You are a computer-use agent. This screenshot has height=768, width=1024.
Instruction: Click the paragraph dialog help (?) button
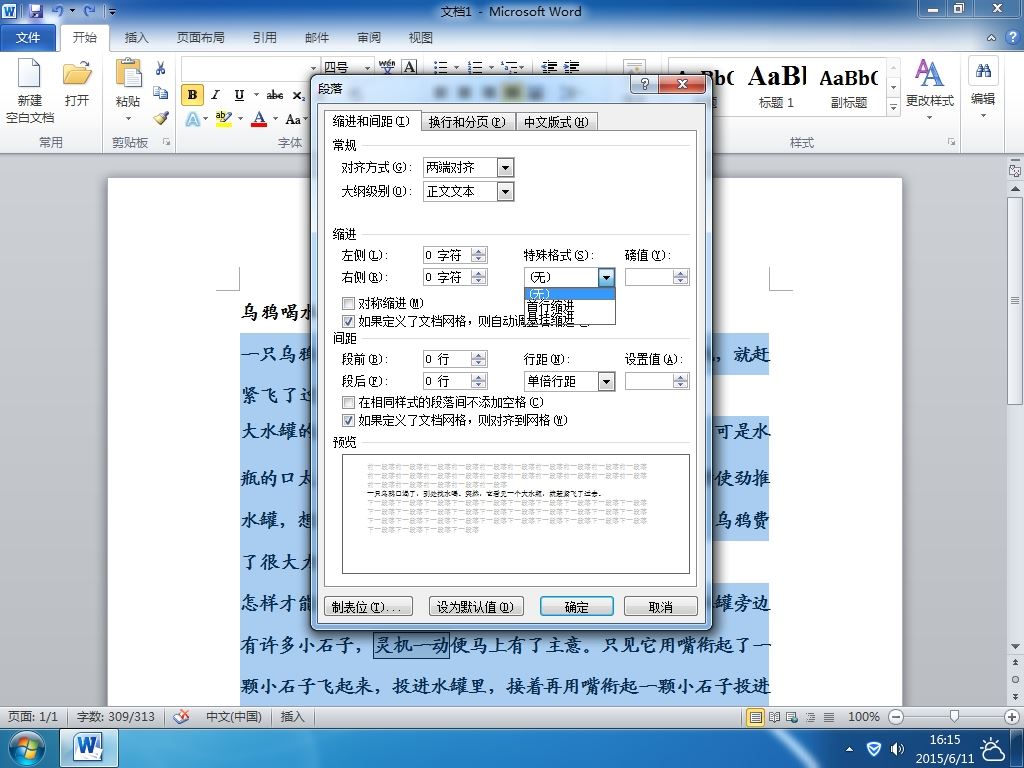coord(645,84)
